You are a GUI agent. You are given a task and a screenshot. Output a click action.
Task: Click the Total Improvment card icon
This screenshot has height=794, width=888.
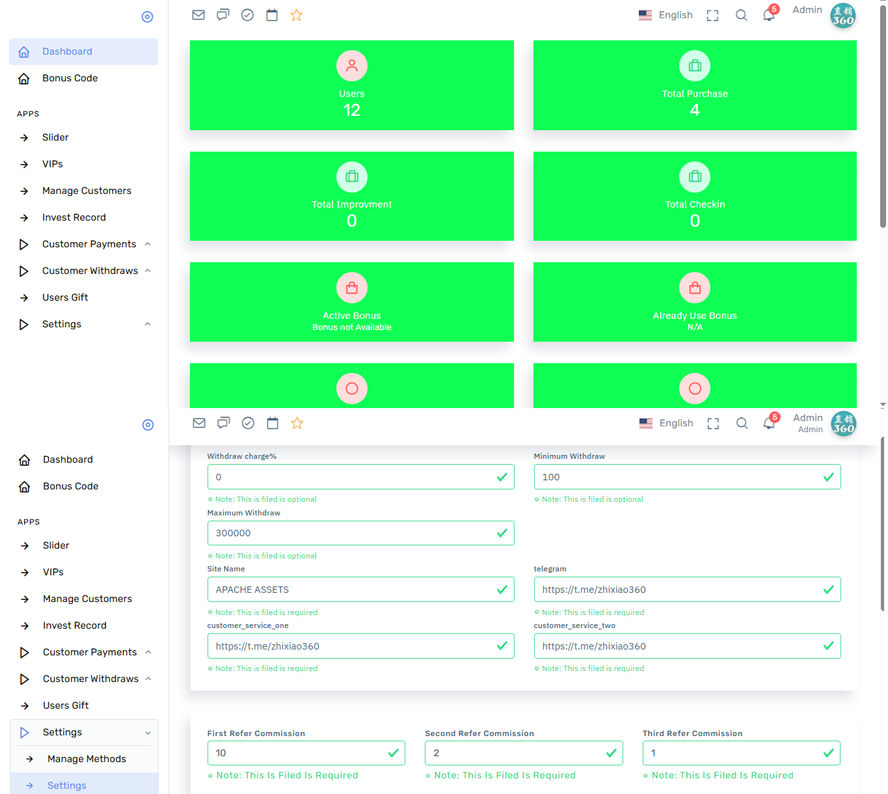pyautogui.click(x=352, y=177)
